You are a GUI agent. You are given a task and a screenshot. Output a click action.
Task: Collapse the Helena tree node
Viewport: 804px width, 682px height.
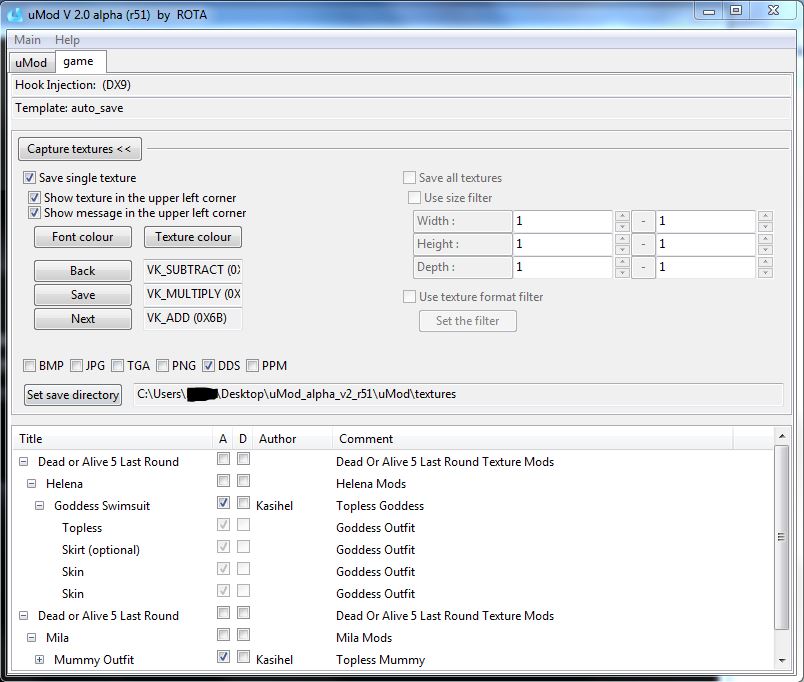[32, 484]
